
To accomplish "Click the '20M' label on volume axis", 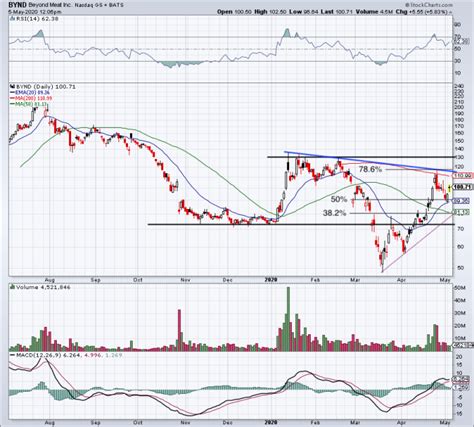I will (x=460, y=326).
